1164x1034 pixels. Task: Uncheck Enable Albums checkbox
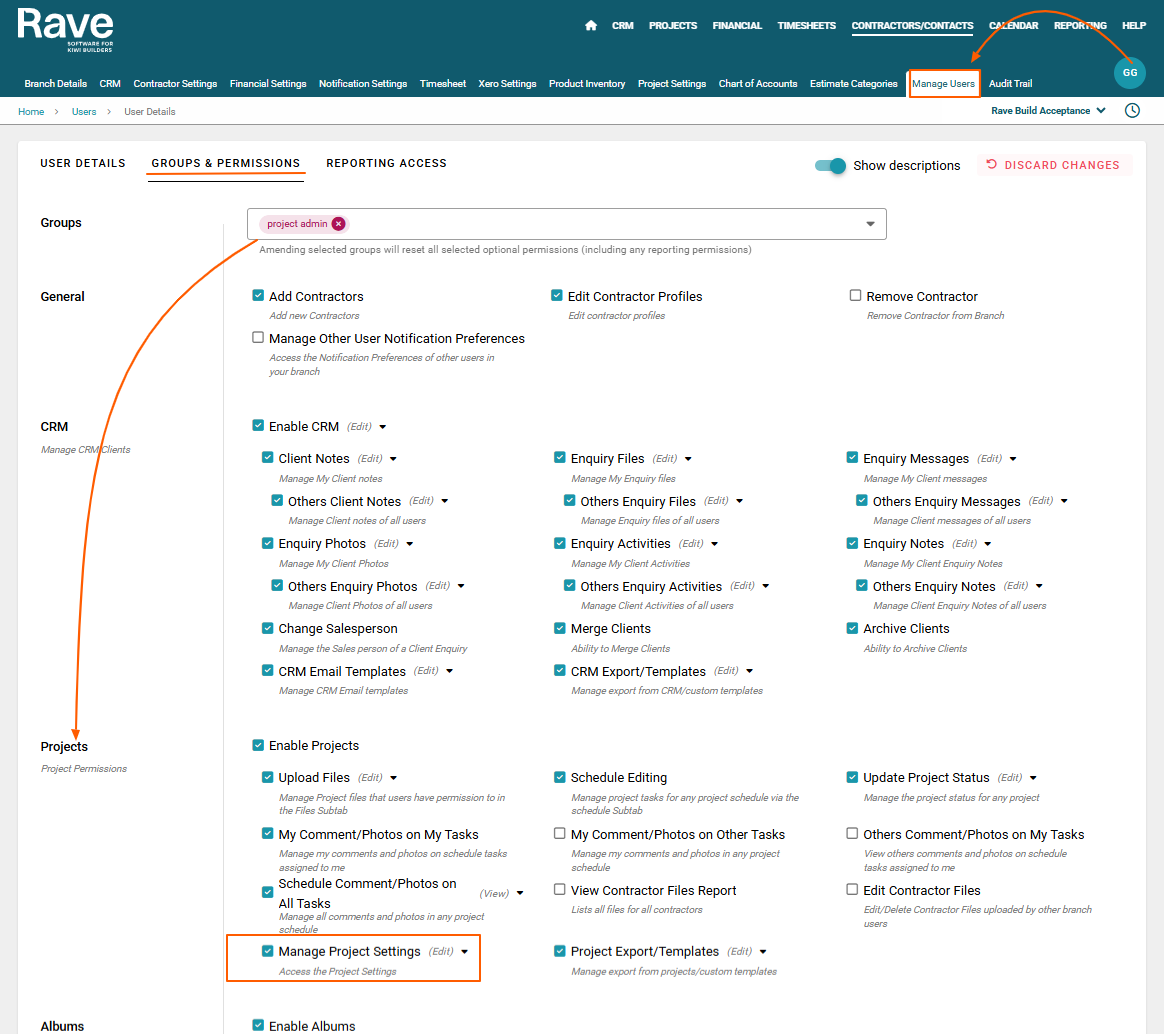pyautogui.click(x=258, y=1025)
